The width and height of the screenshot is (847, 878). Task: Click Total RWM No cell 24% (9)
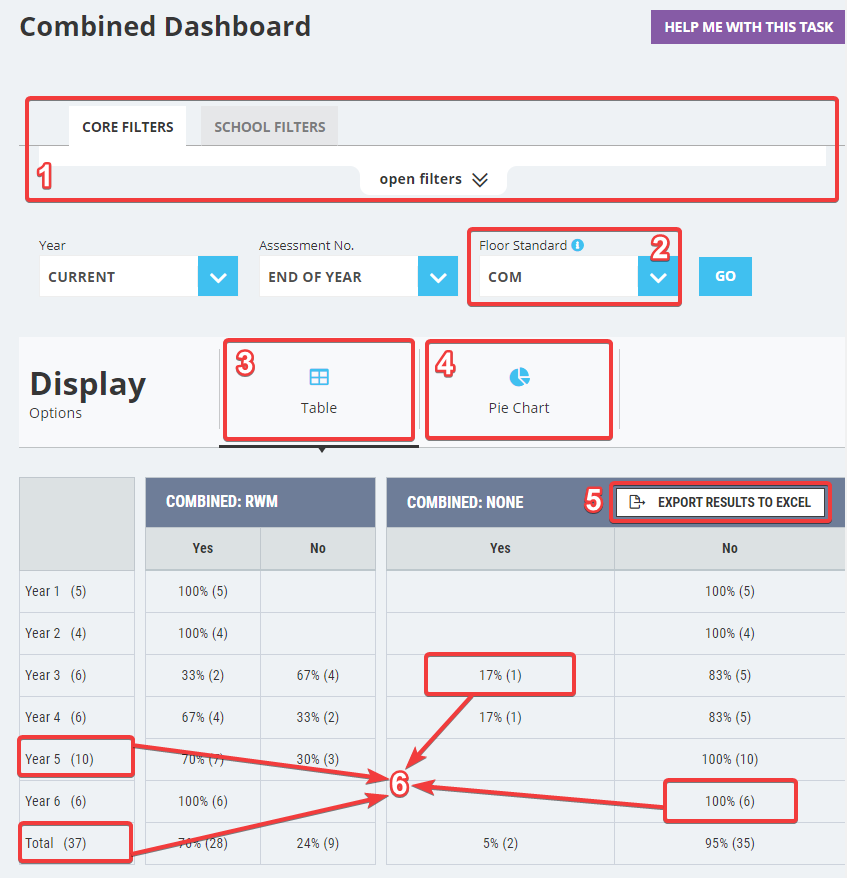point(318,843)
